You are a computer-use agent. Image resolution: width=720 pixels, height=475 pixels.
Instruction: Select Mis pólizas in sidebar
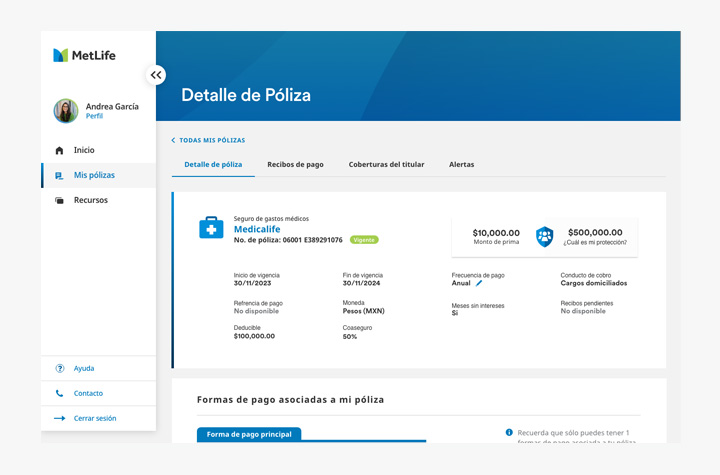coord(94,175)
